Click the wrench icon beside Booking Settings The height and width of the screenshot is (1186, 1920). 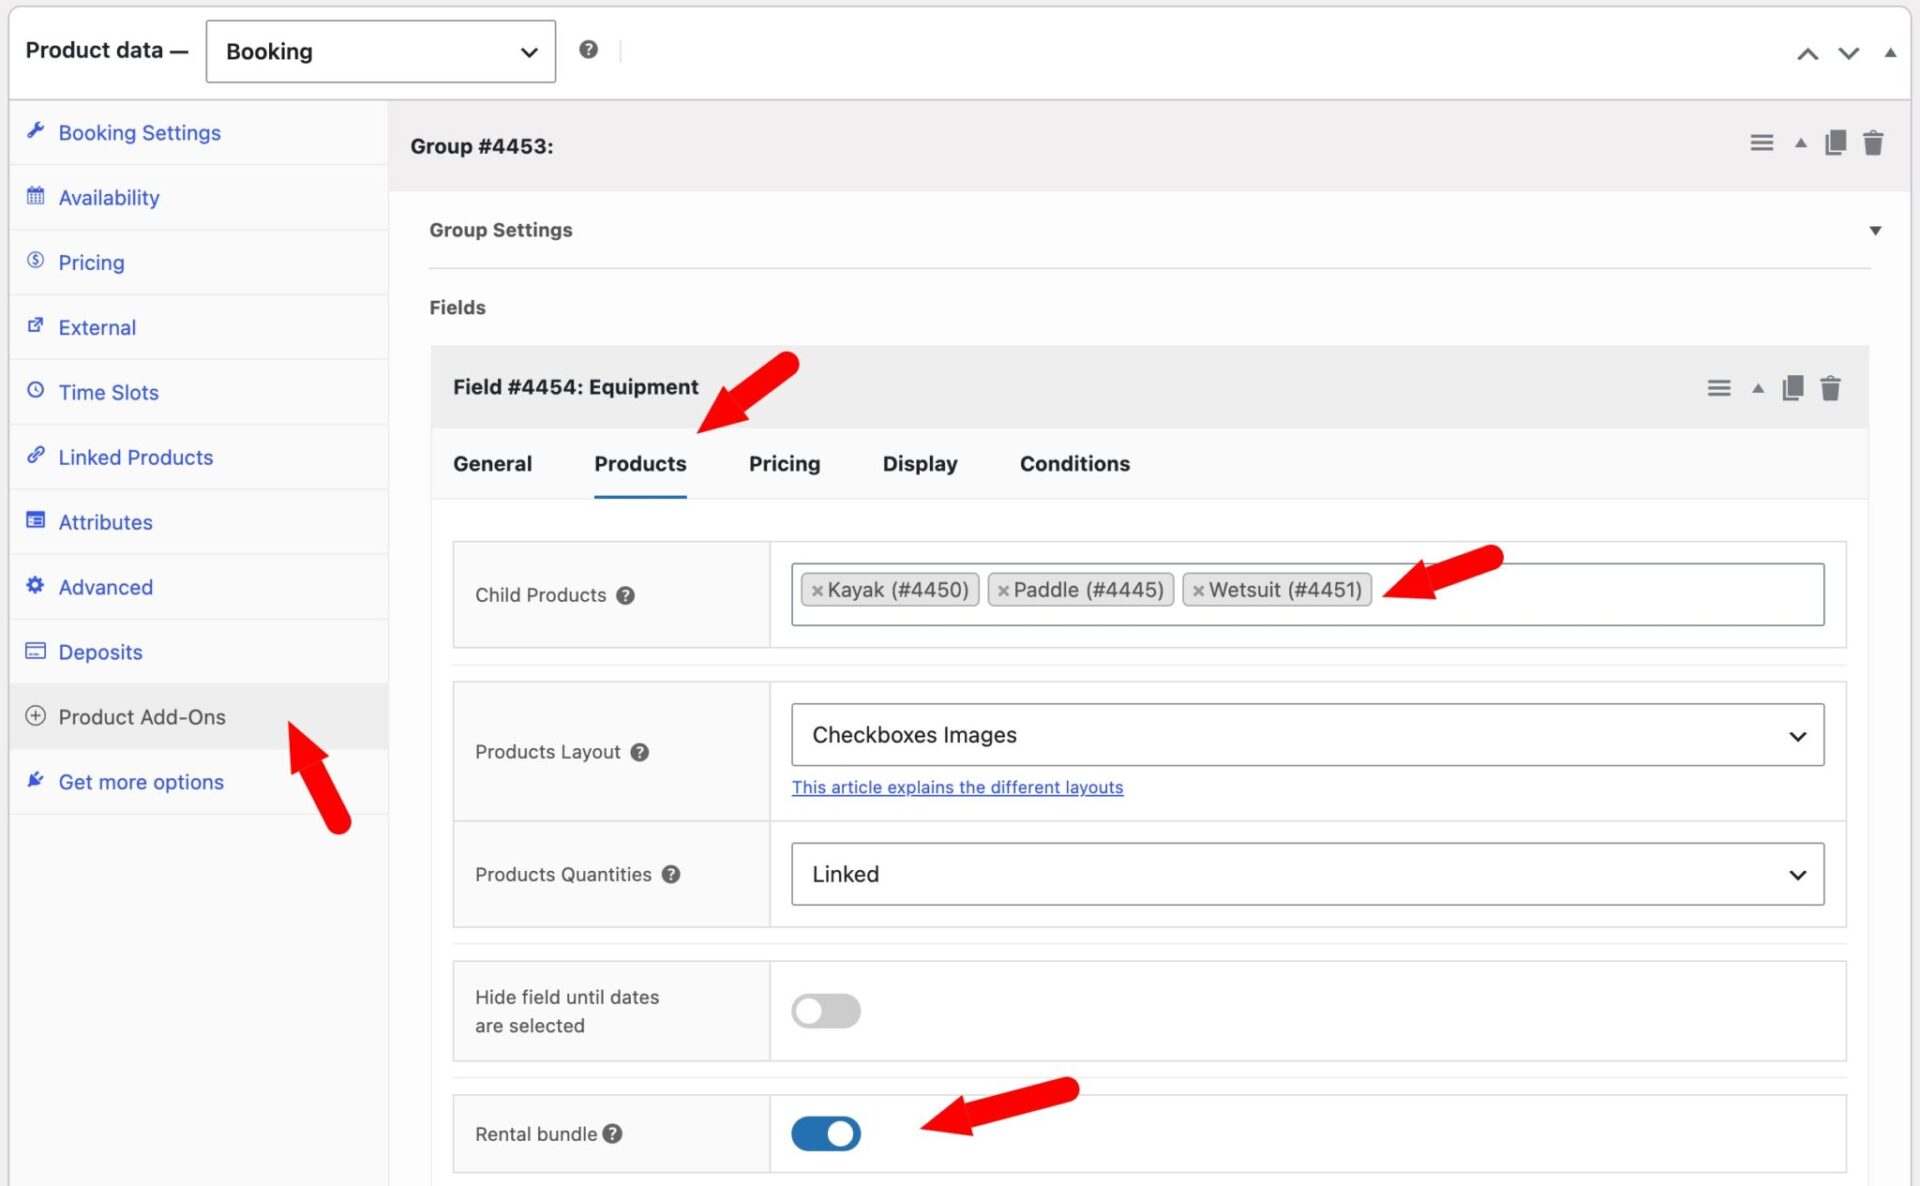[35, 131]
